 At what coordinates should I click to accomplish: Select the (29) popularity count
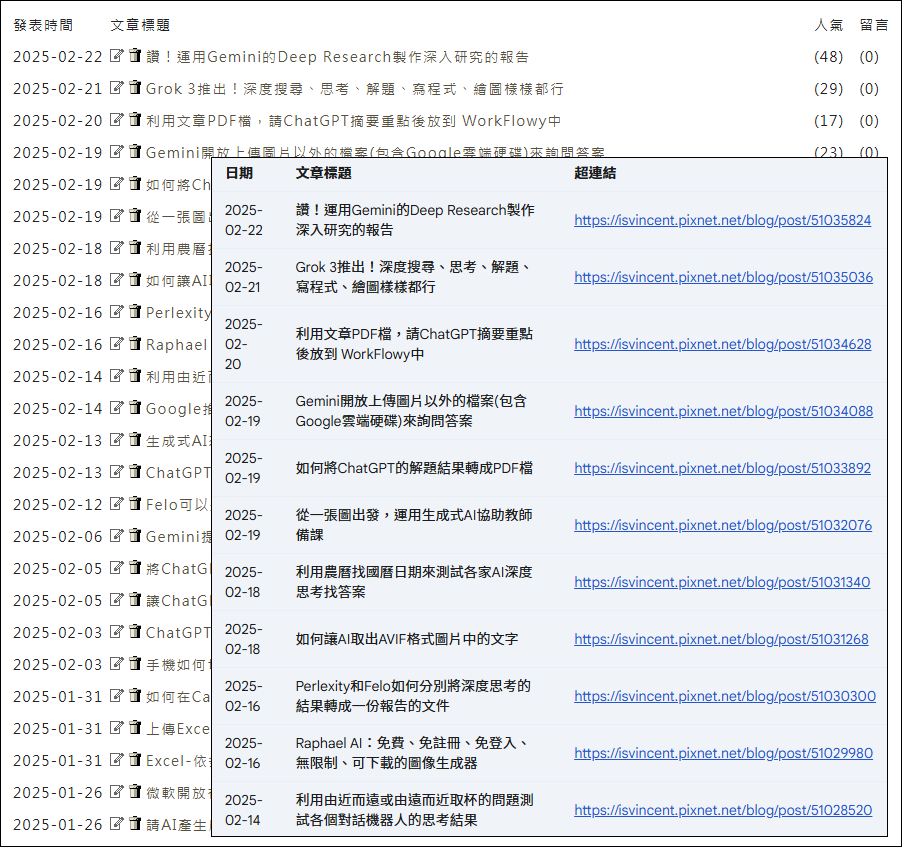(828, 89)
